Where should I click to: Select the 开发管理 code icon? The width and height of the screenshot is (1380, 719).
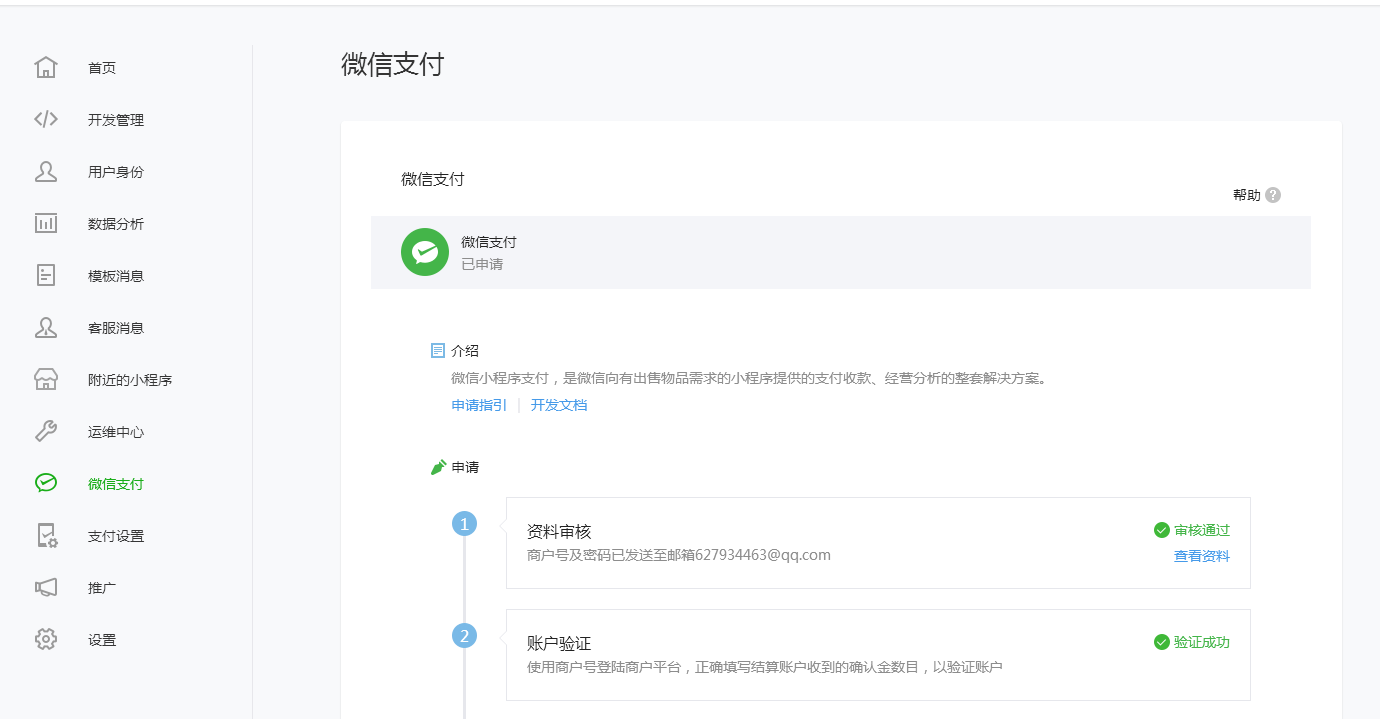[x=46, y=119]
